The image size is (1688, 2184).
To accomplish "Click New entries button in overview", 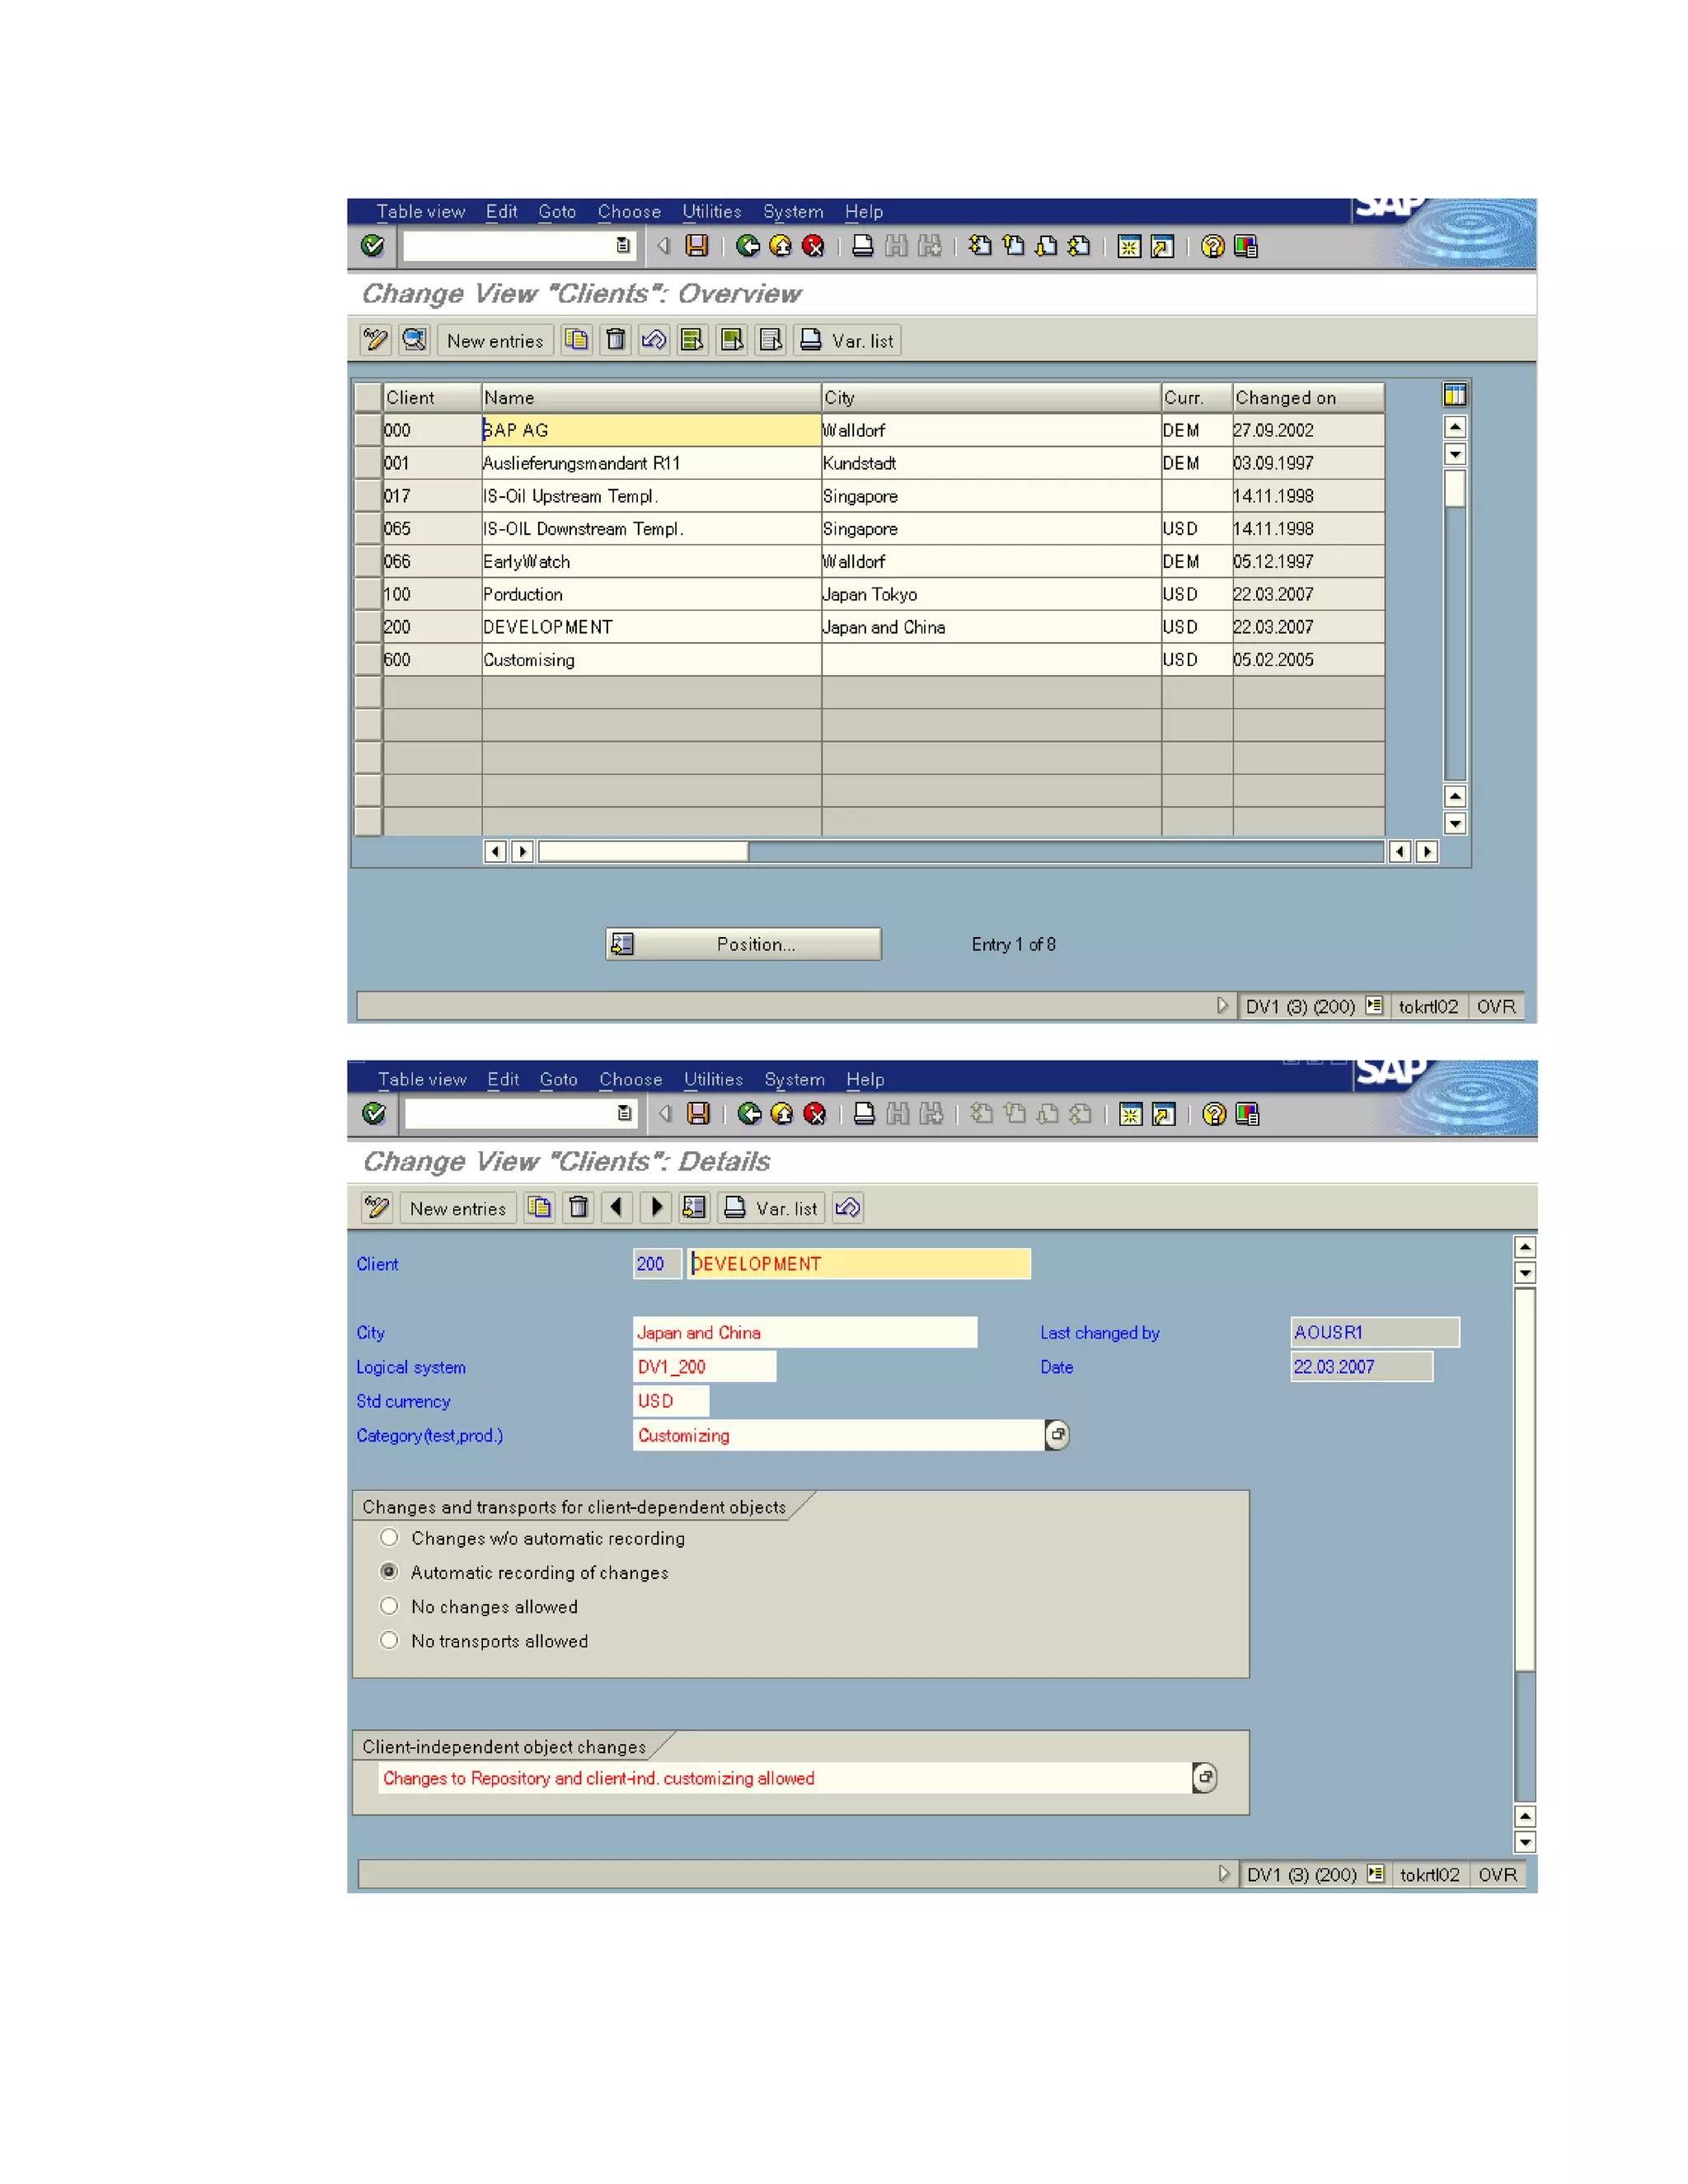I will [495, 341].
